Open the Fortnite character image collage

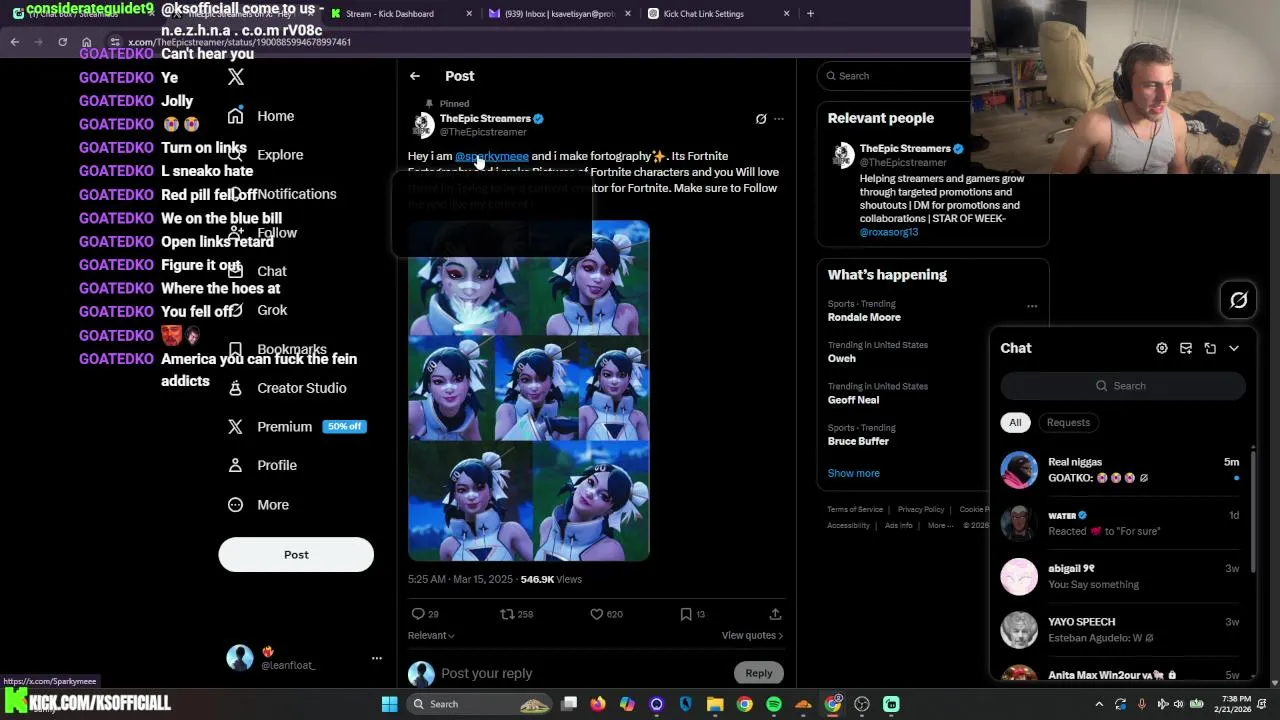click(529, 391)
